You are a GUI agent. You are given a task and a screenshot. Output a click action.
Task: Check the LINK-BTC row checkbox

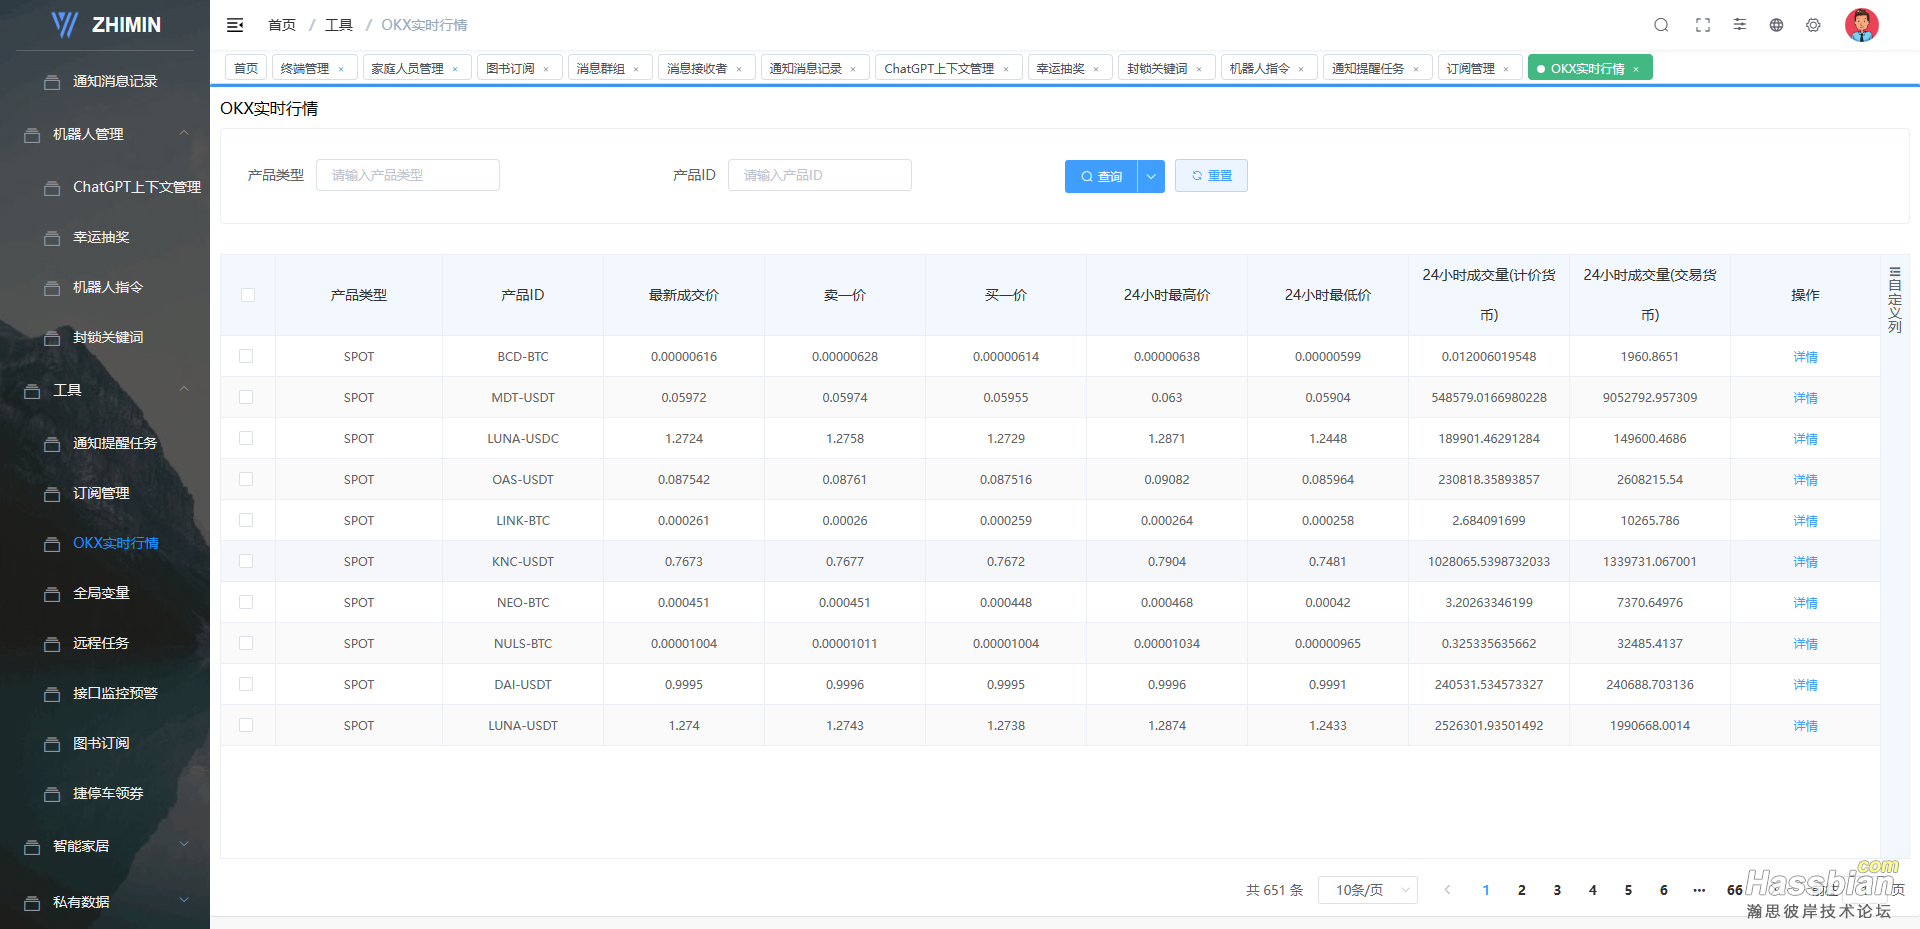pos(246,520)
